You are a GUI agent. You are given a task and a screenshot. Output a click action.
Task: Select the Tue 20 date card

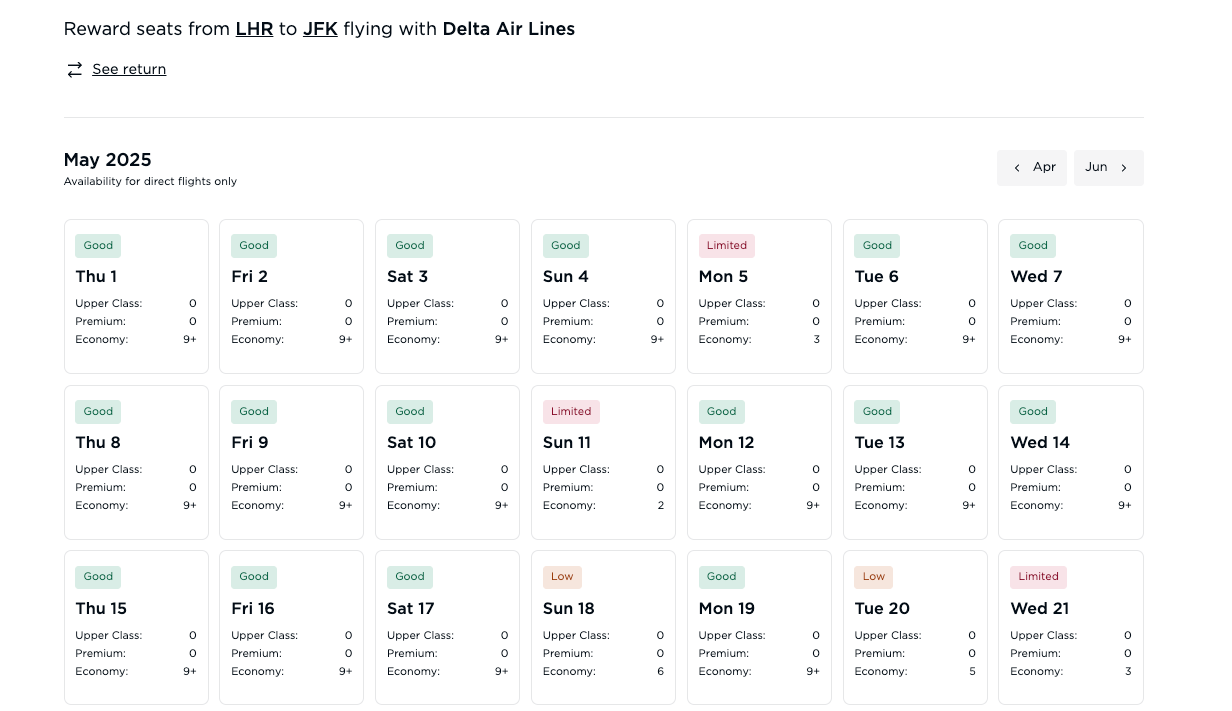[915, 628]
